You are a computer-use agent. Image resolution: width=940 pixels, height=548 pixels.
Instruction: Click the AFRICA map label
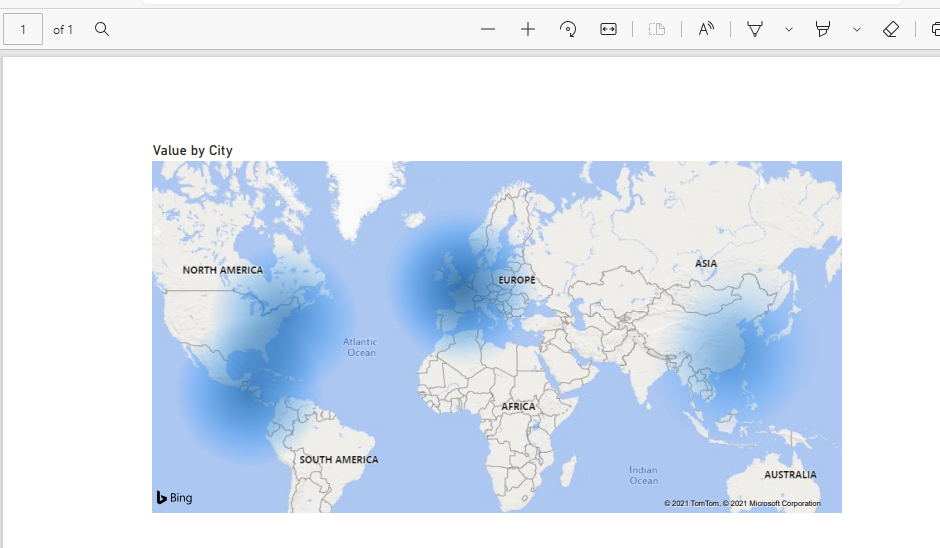click(x=518, y=407)
